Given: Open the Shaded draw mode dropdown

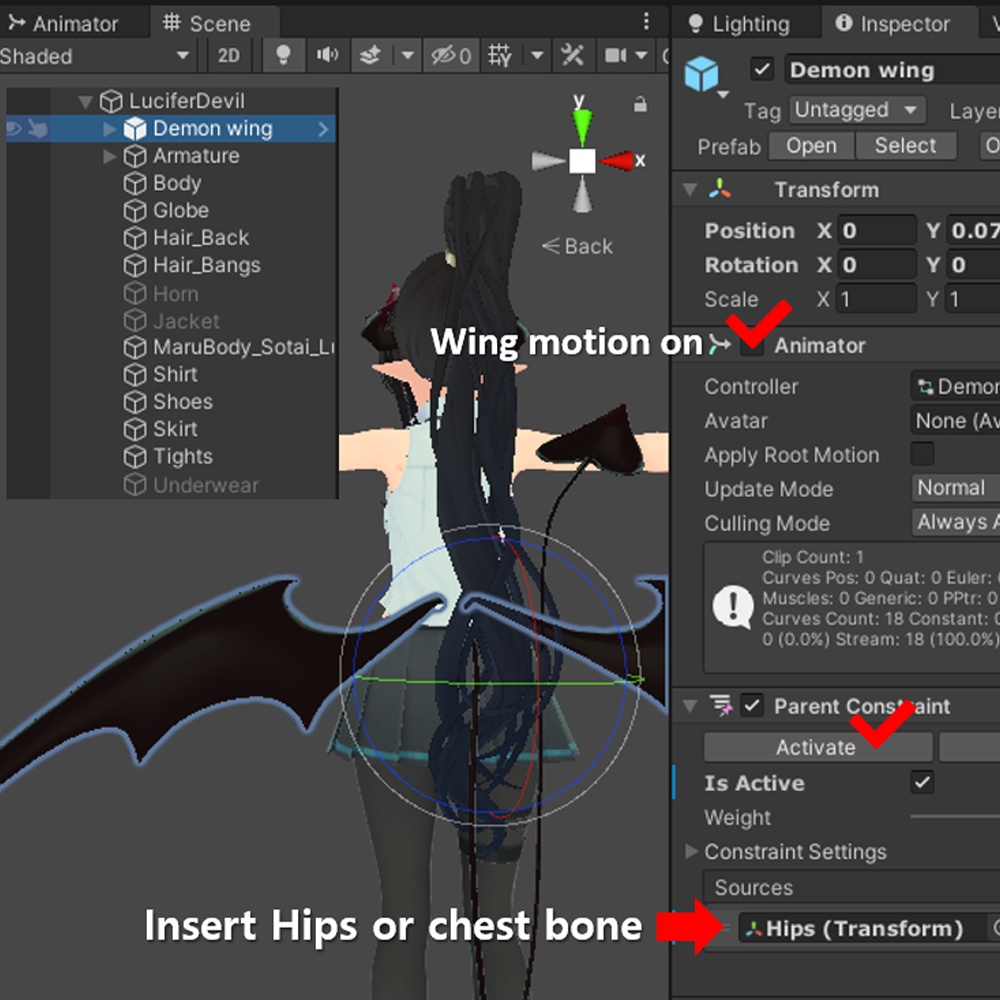Looking at the screenshot, I should 96,56.
